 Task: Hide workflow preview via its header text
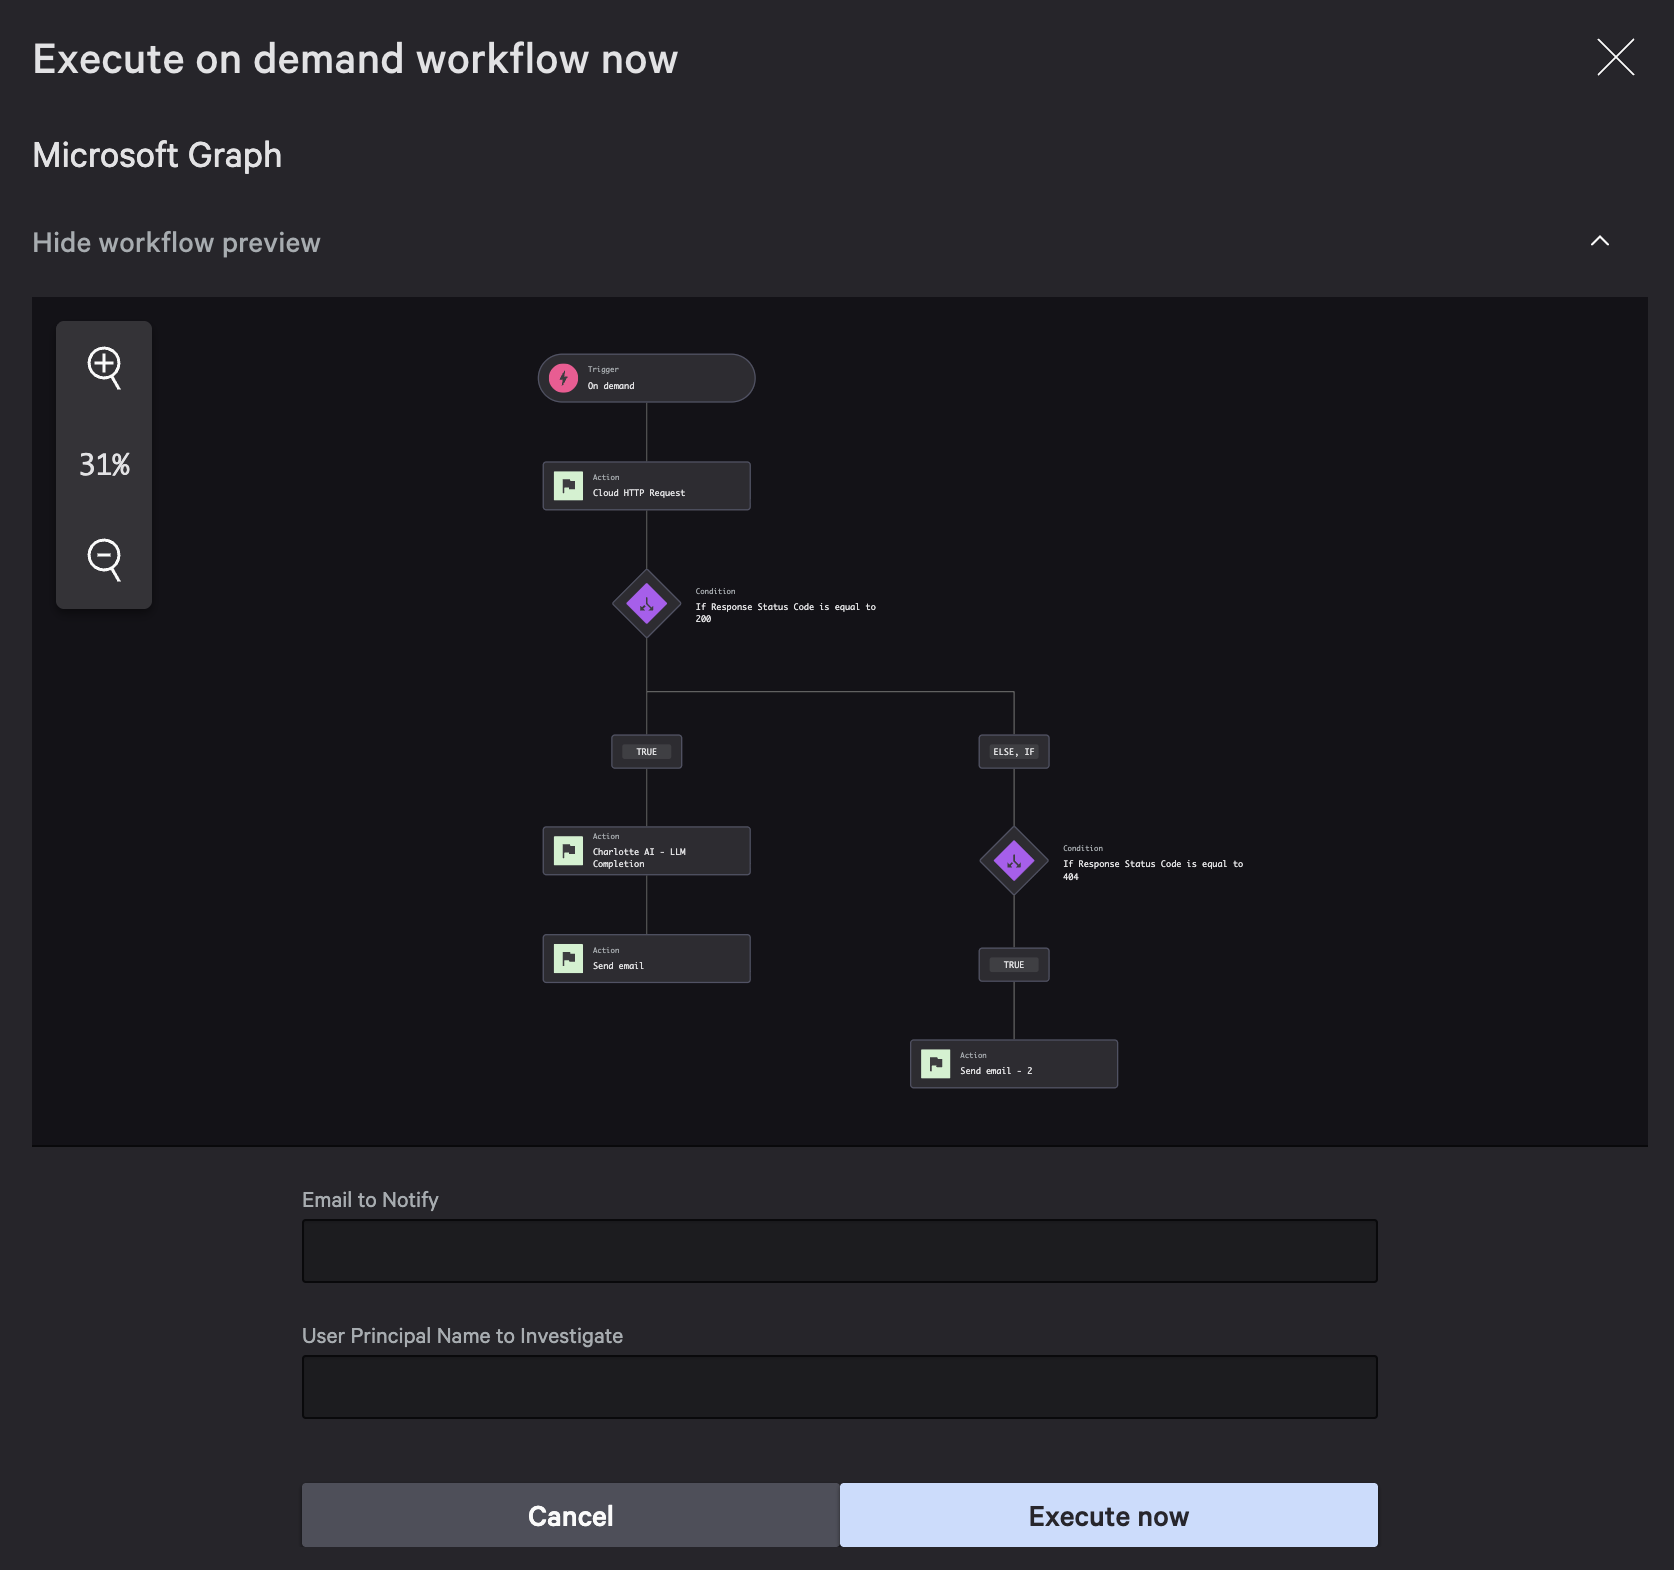tap(176, 242)
